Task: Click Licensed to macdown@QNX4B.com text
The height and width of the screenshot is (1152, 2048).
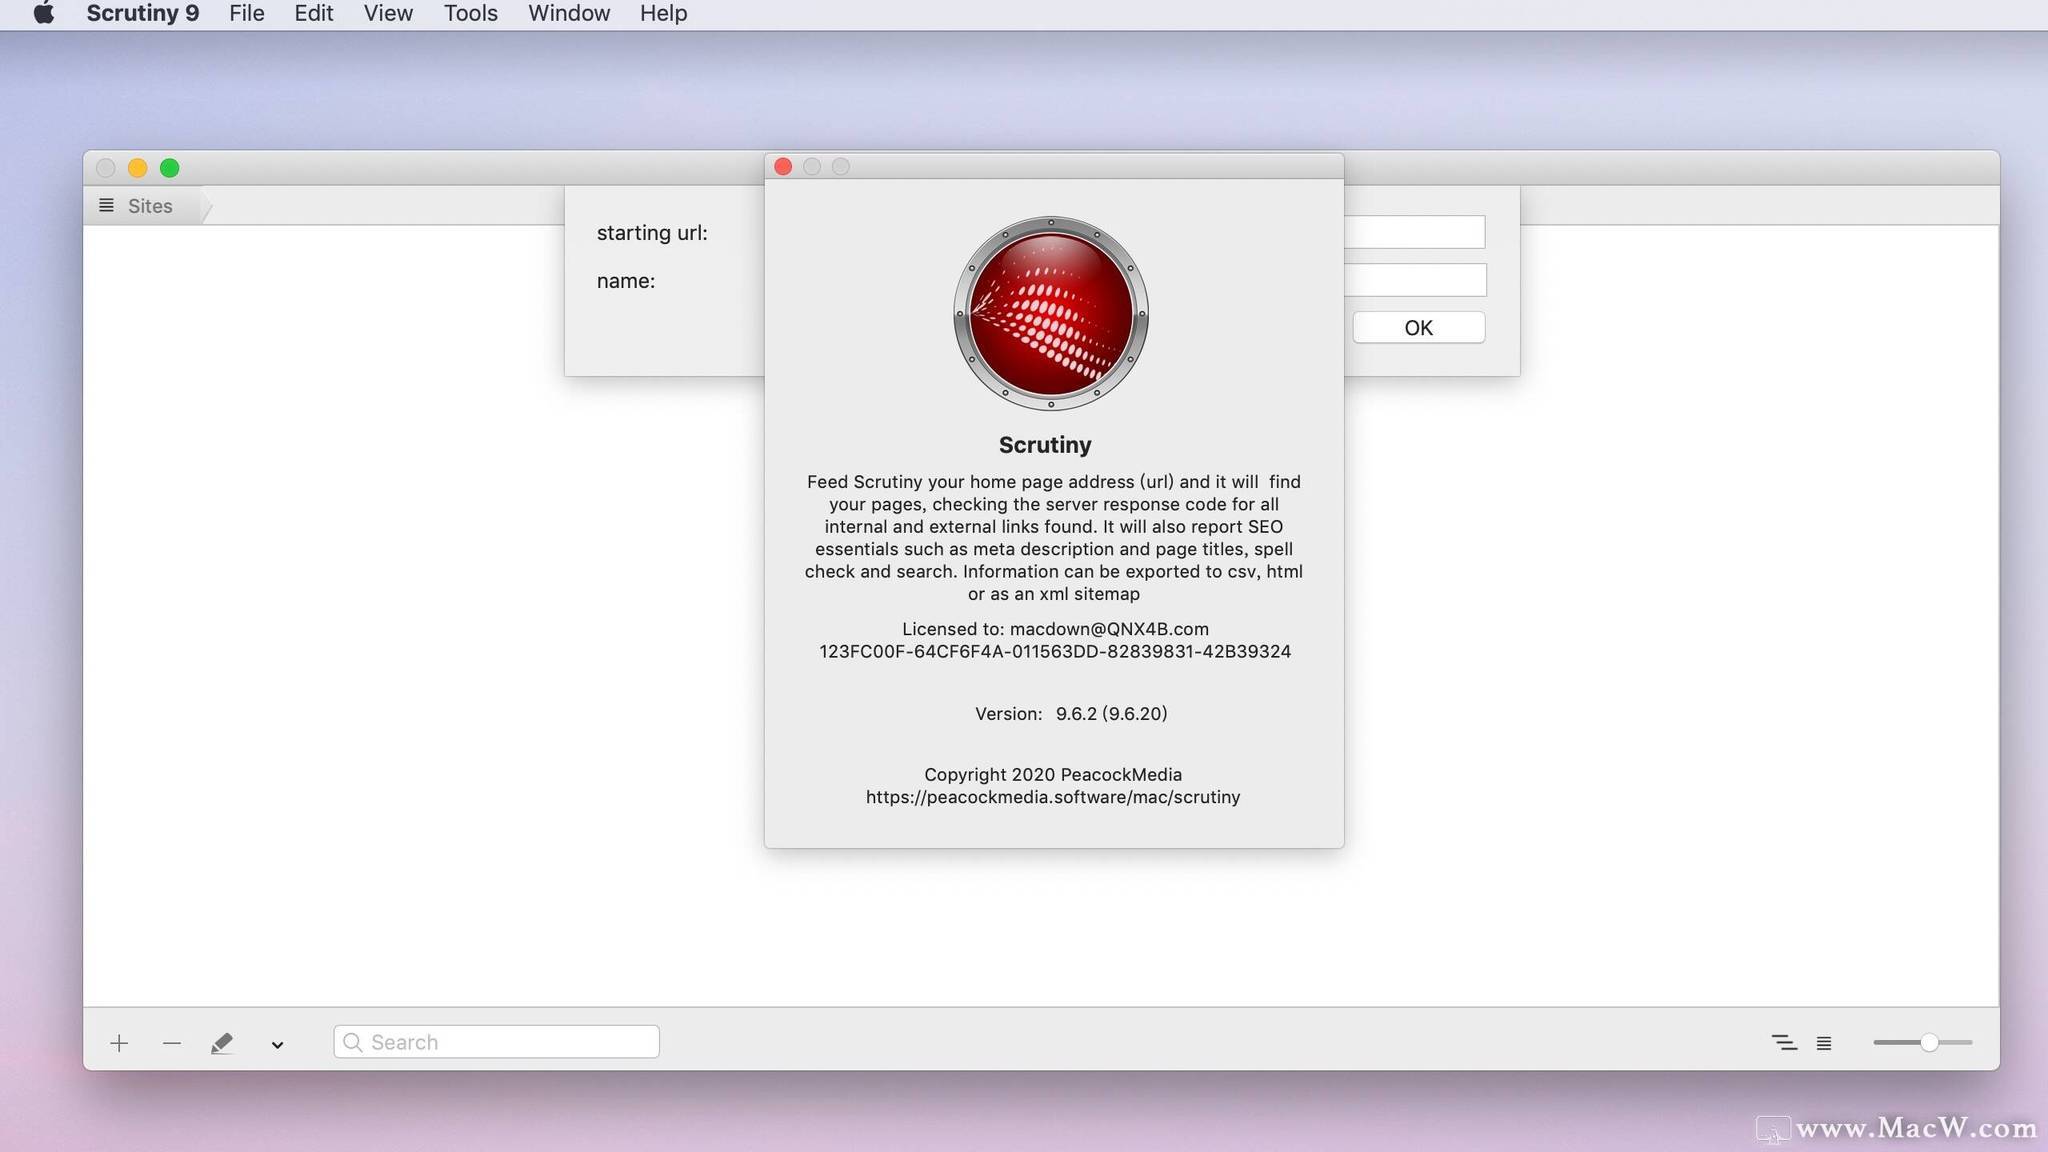Action: pos(1055,629)
